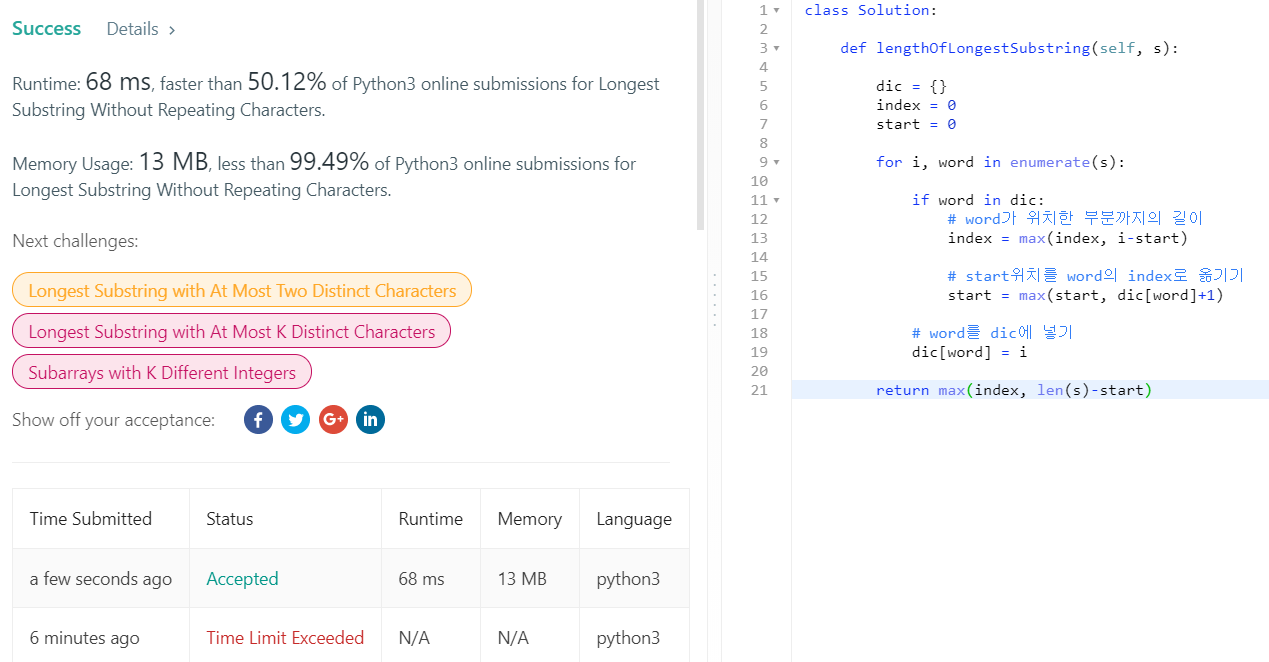Click 'Show off your acceptance:' label
Image resolution: width=1269 pixels, height=662 pixels.
pyautogui.click(x=113, y=420)
